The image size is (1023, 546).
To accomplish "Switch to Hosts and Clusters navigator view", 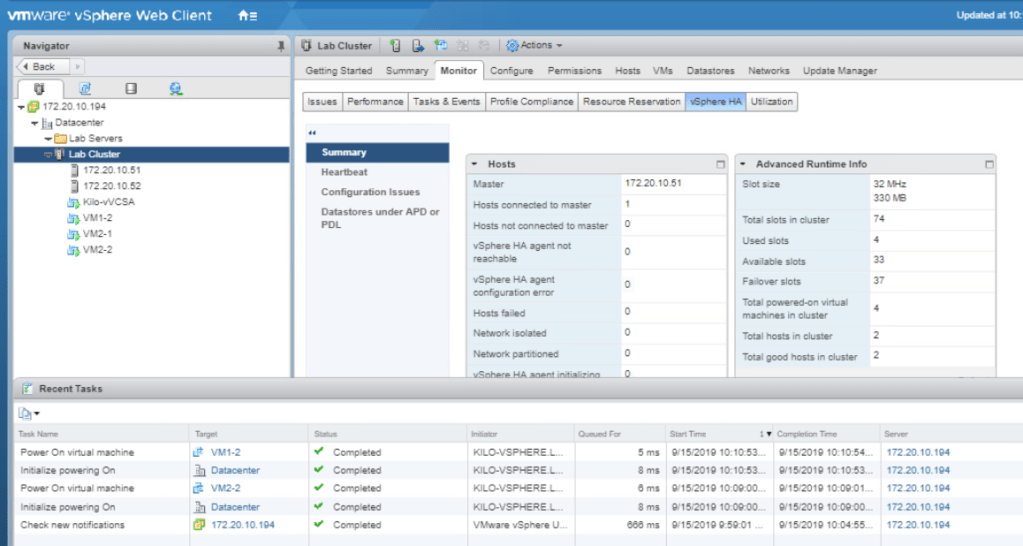I will pos(39,89).
